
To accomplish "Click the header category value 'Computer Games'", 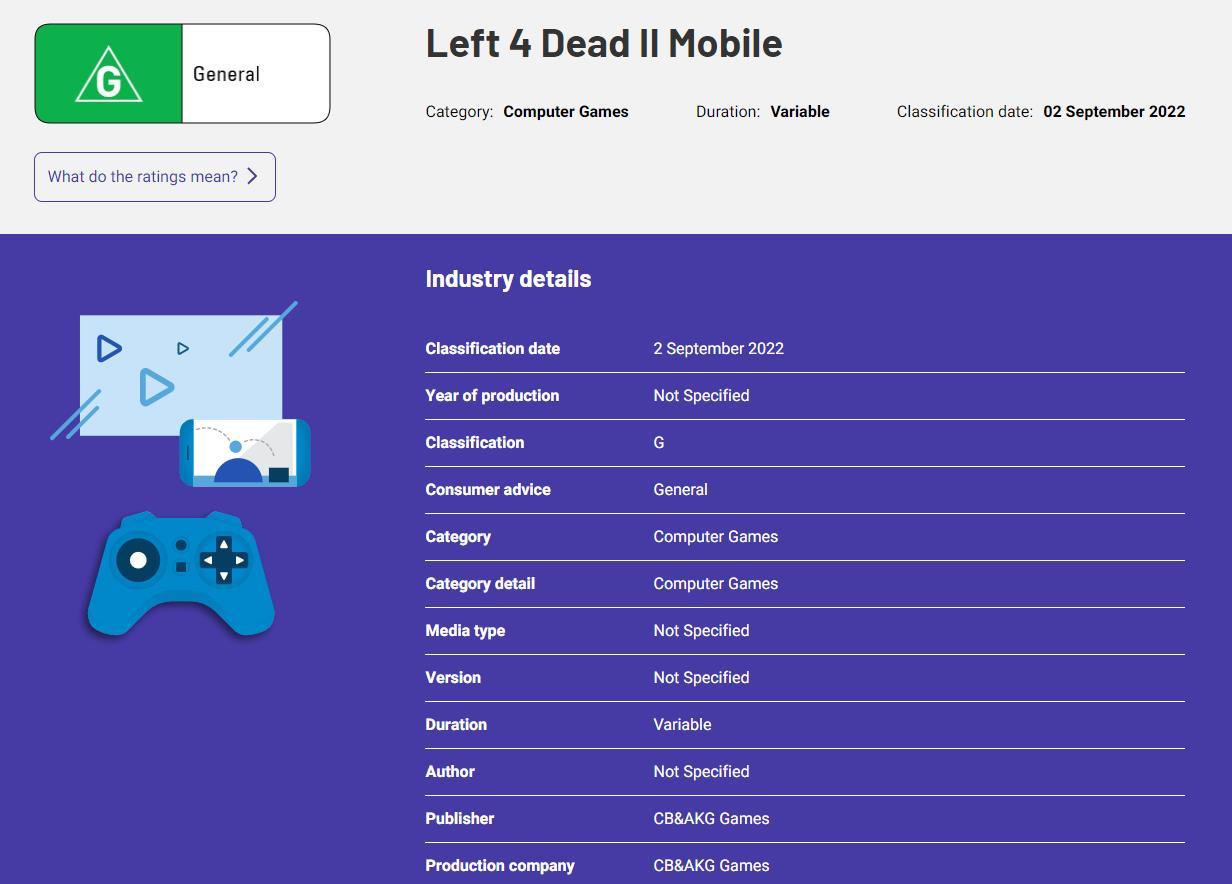I will click(566, 112).
